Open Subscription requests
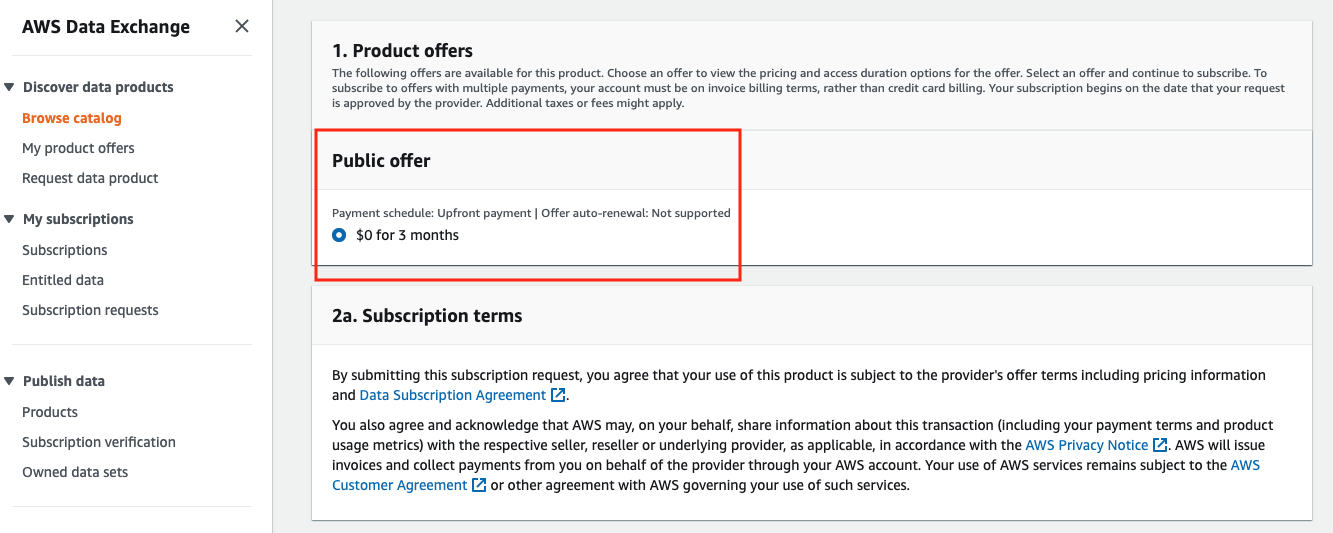This screenshot has width=1333, height=533. click(x=90, y=310)
